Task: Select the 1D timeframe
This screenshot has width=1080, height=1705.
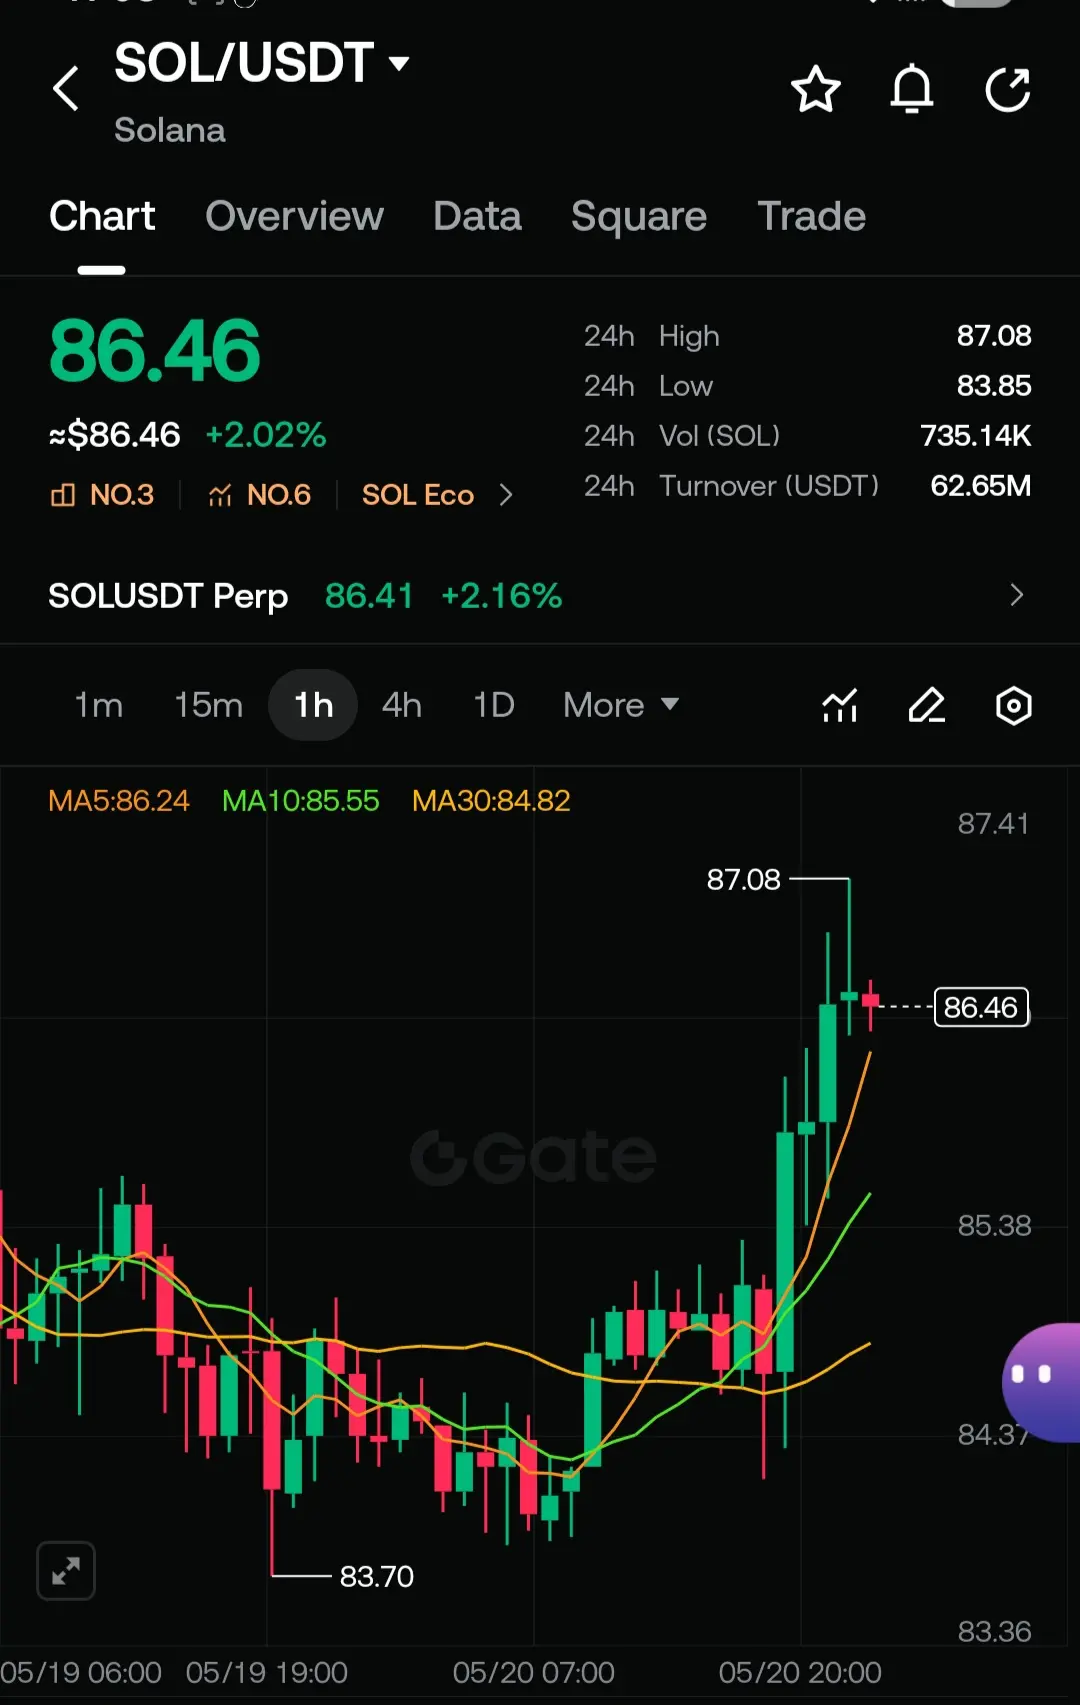Action: [x=493, y=705]
